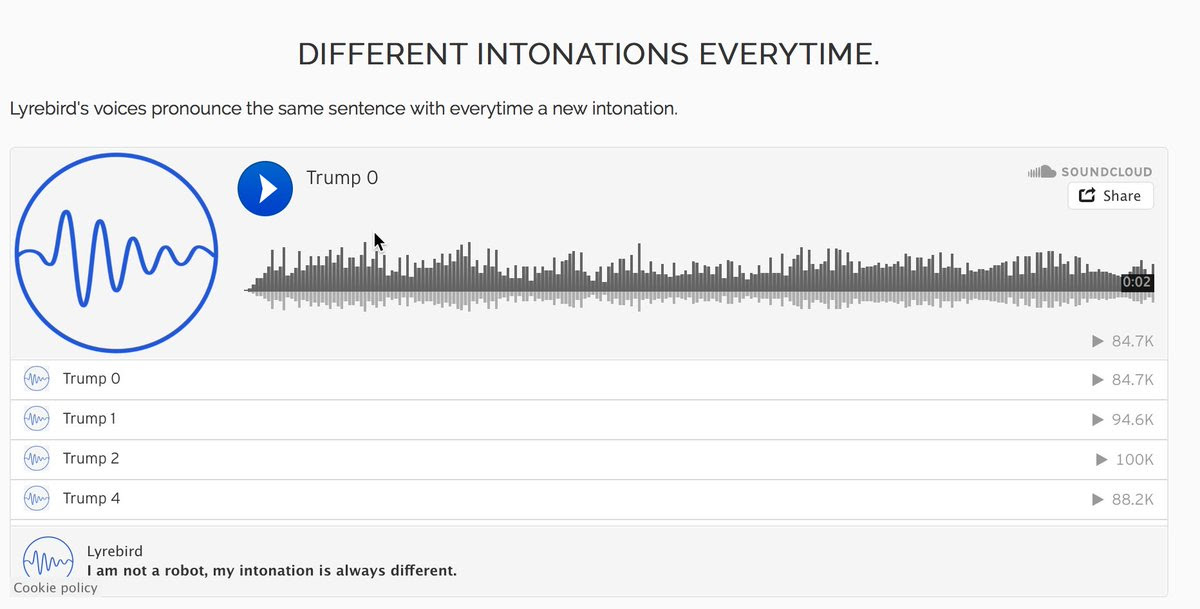Click the Trump 0 title next to play button

[342, 178]
